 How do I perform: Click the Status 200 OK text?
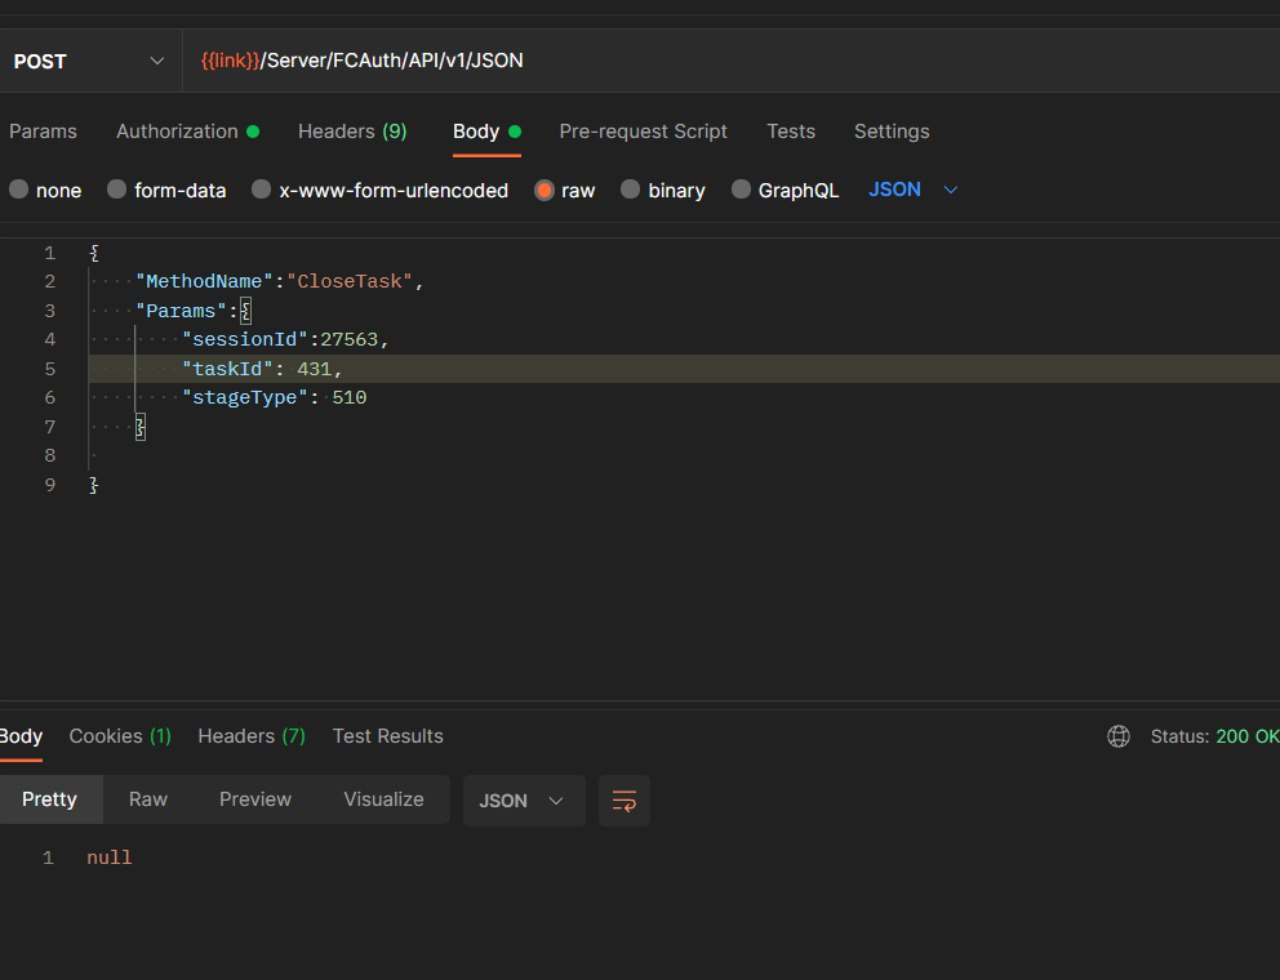tap(1215, 736)
